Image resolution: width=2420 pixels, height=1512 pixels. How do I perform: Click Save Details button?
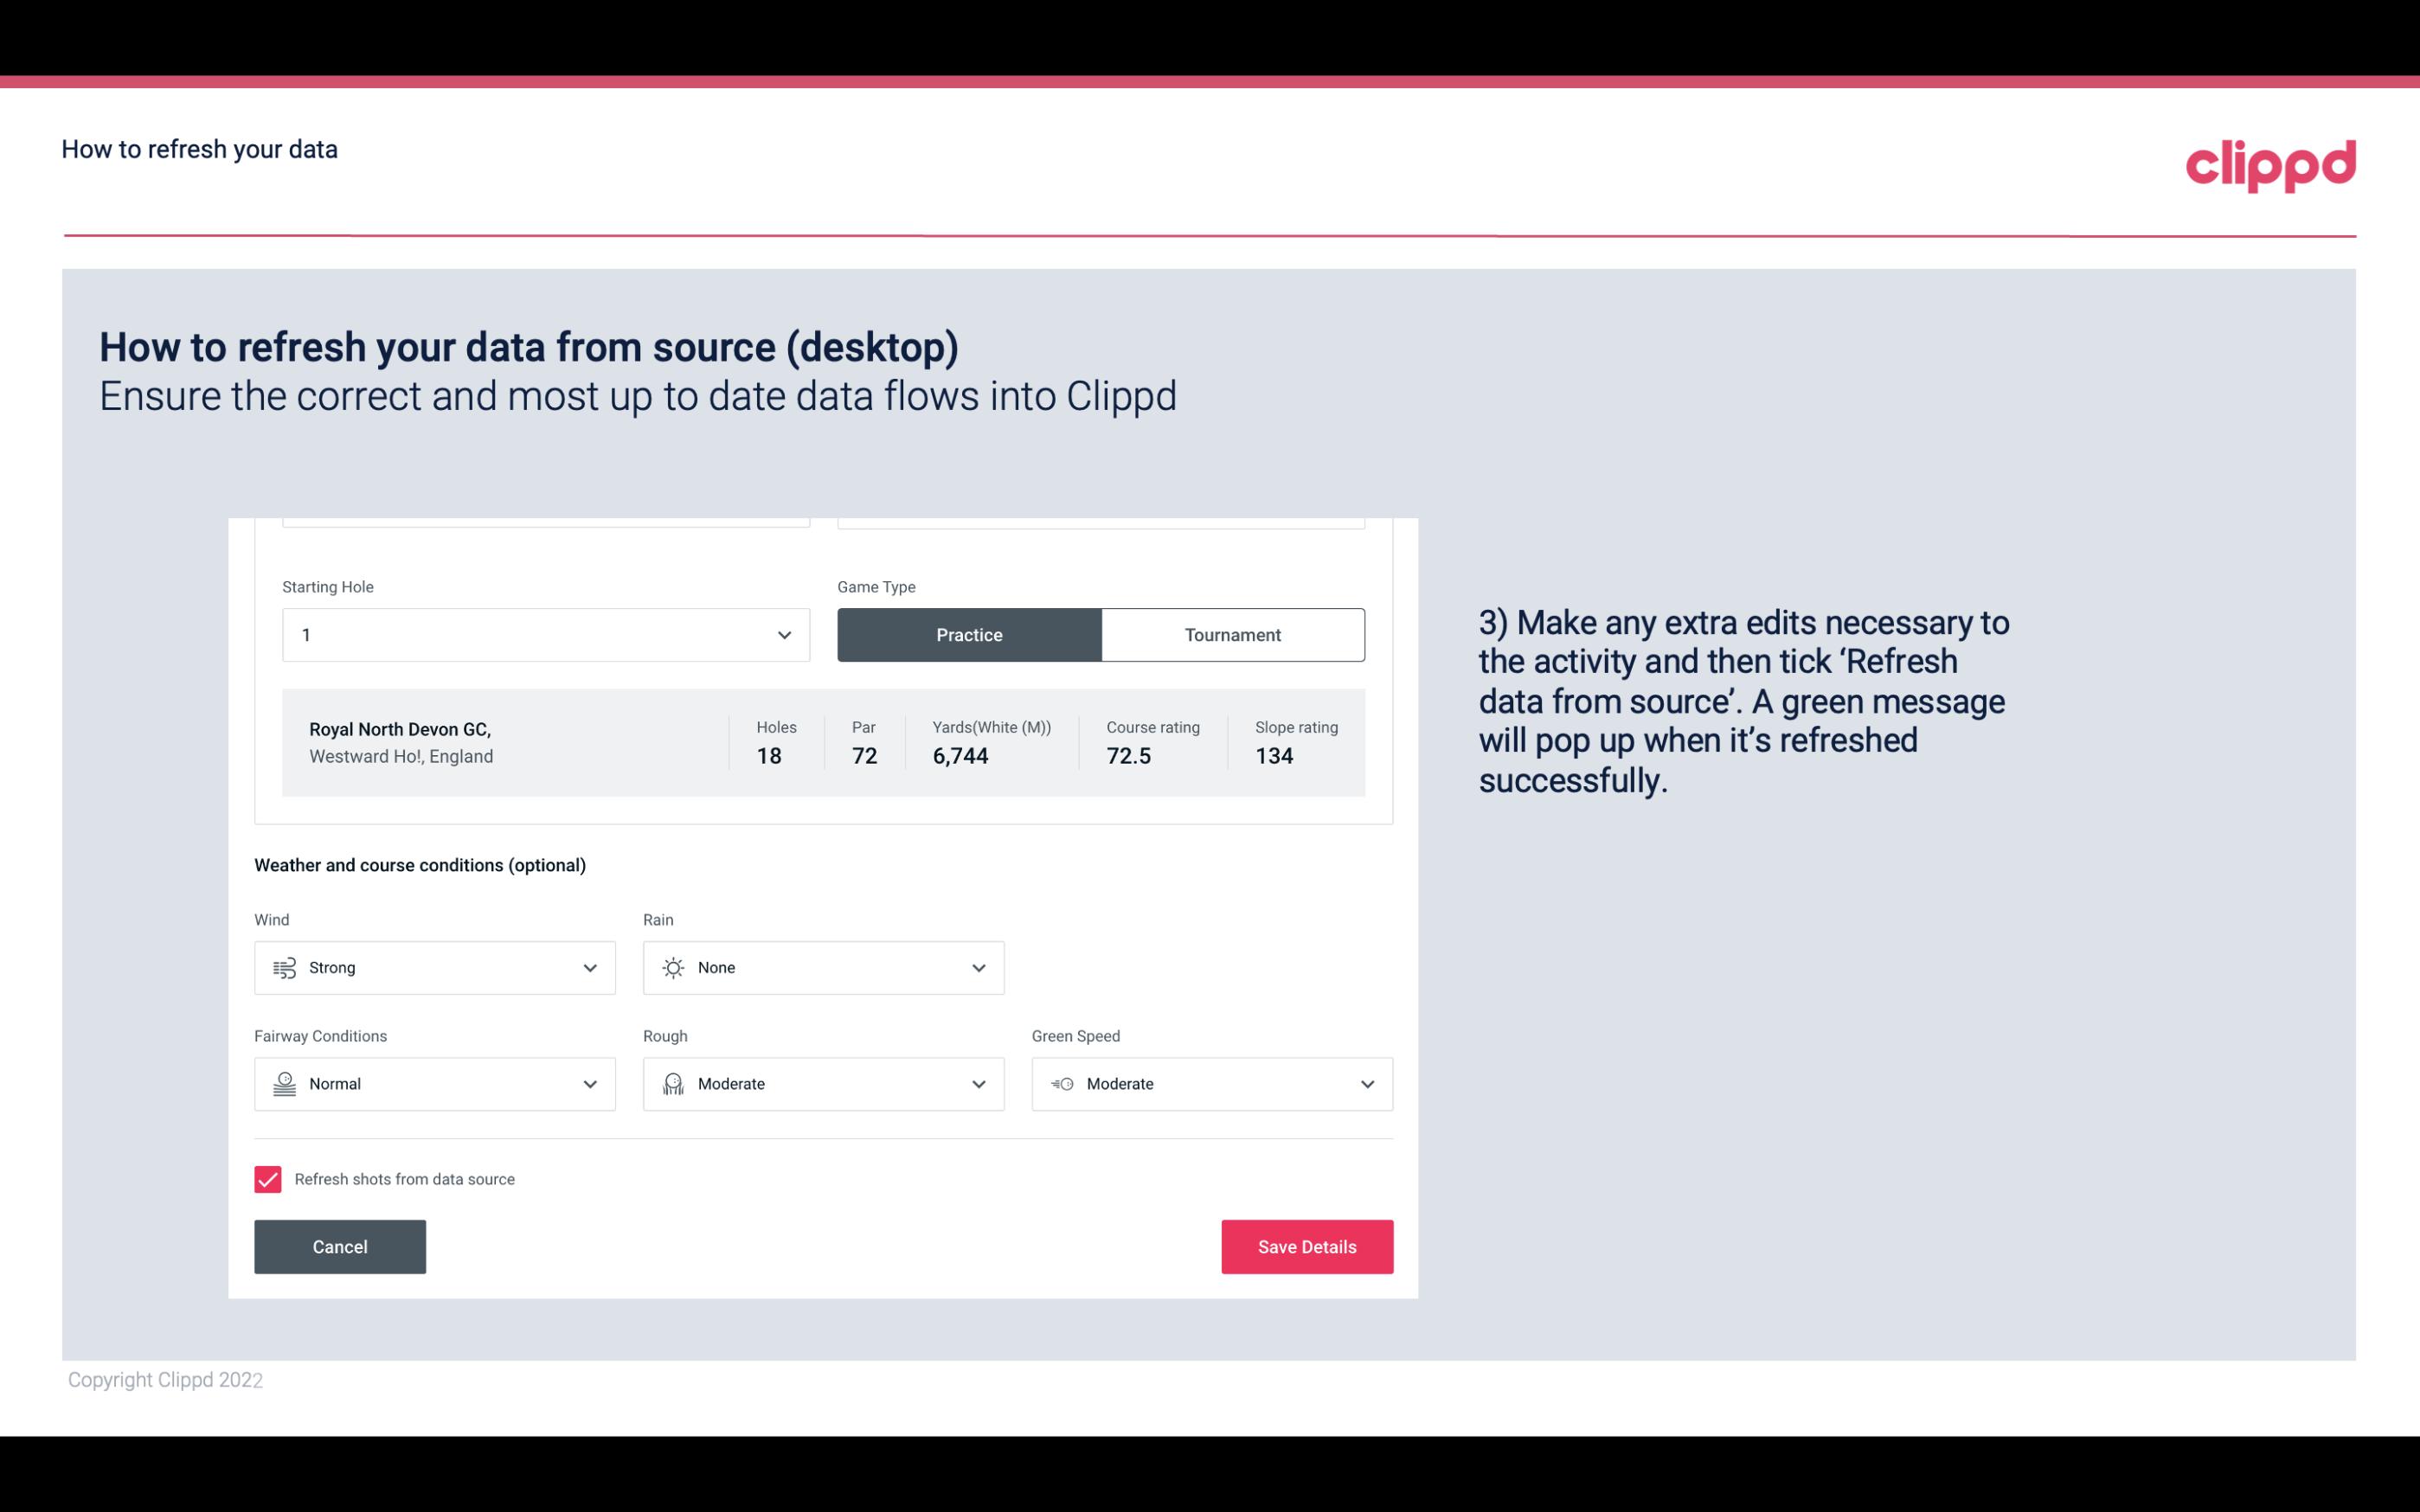1306,1247
